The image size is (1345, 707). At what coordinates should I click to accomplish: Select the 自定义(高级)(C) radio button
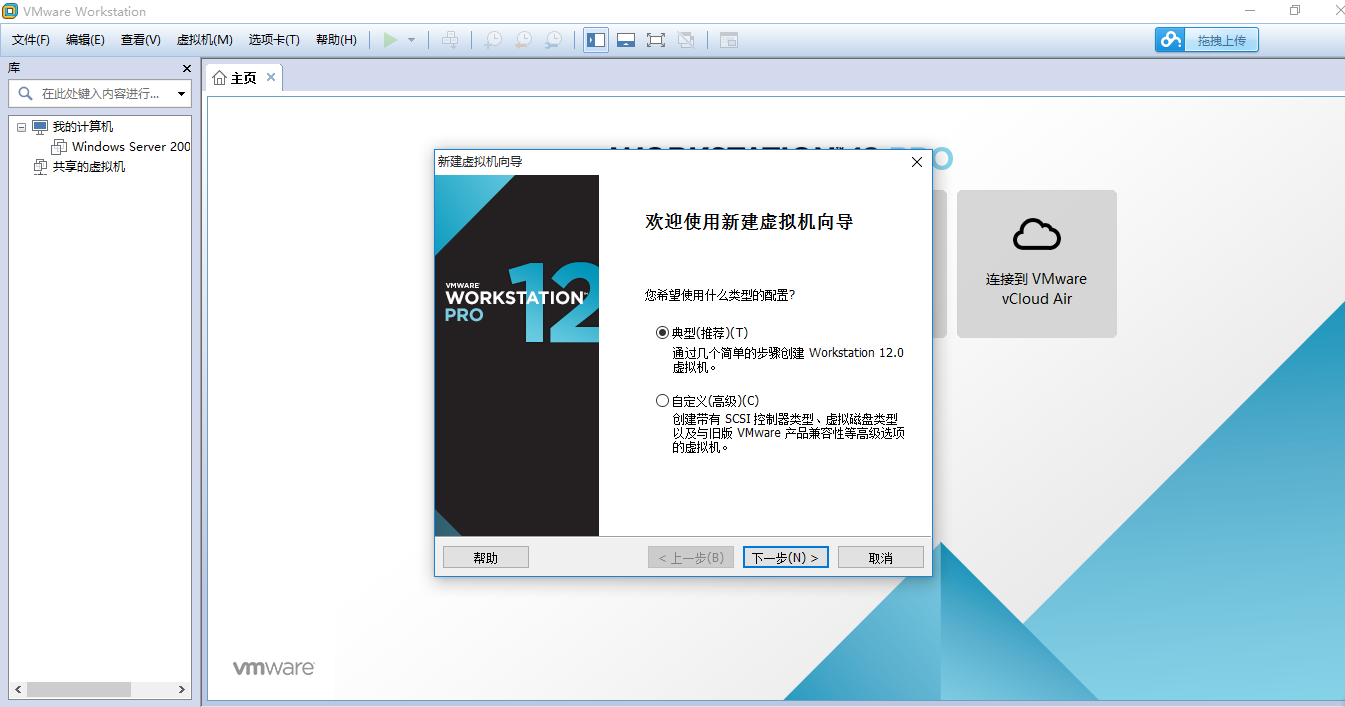[662, 401]
